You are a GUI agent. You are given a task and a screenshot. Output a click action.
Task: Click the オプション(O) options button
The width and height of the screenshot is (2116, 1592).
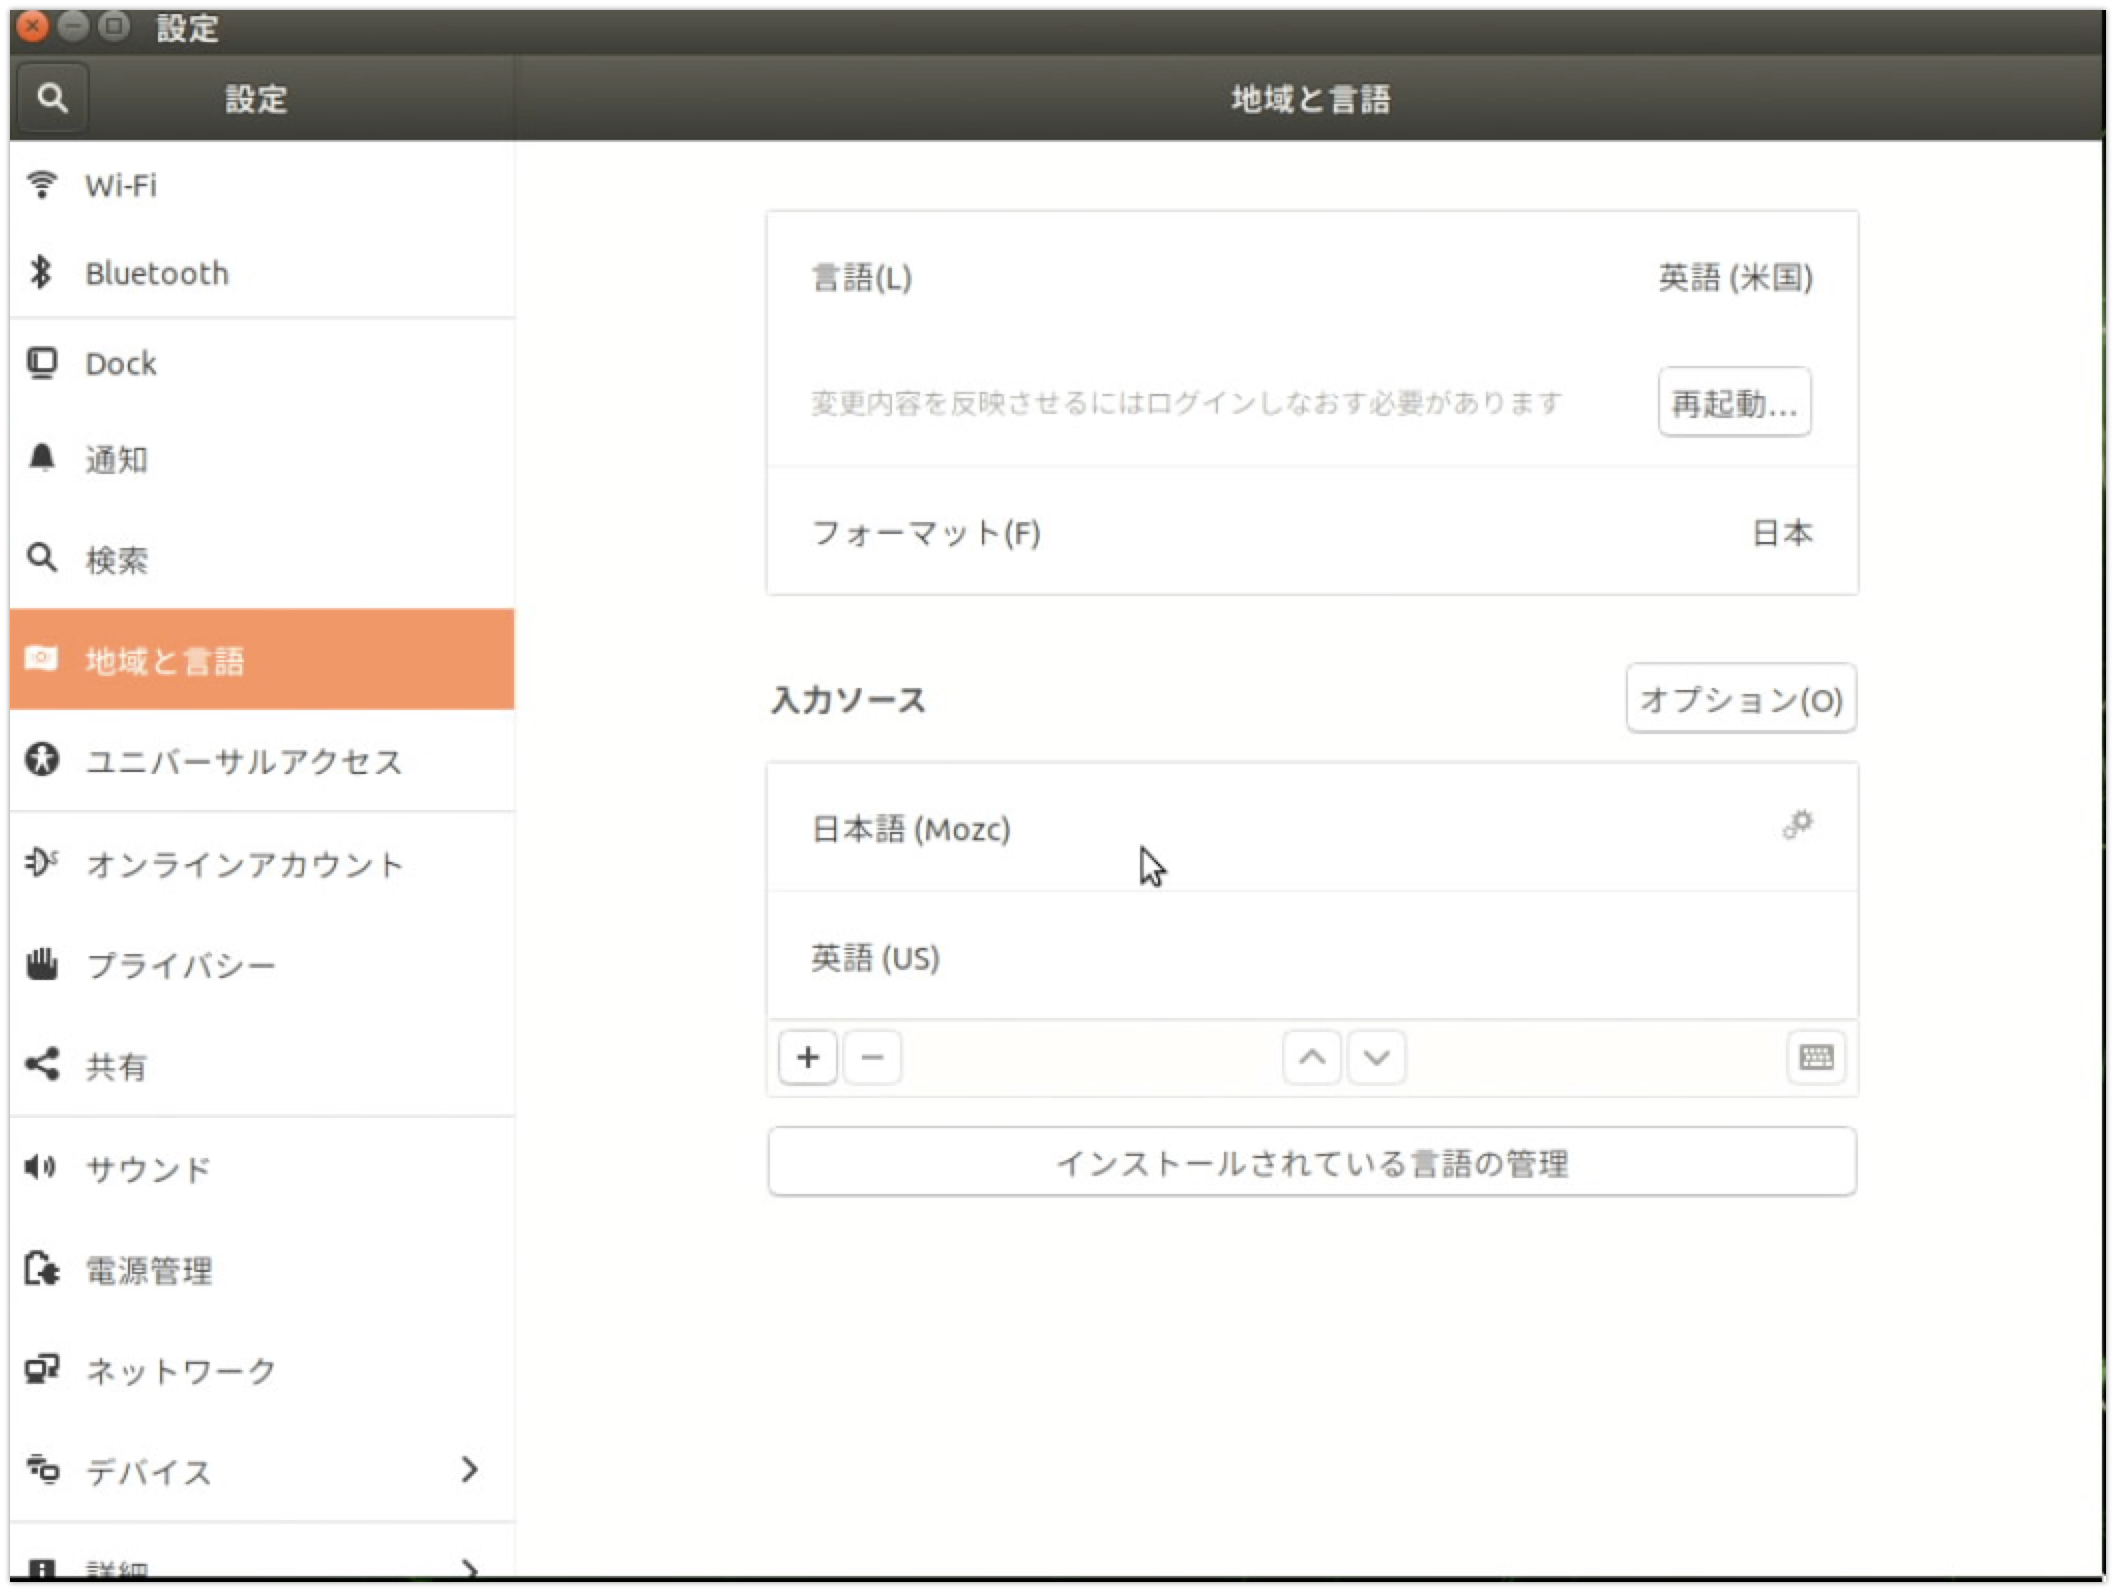click(x=1740, y=698)
